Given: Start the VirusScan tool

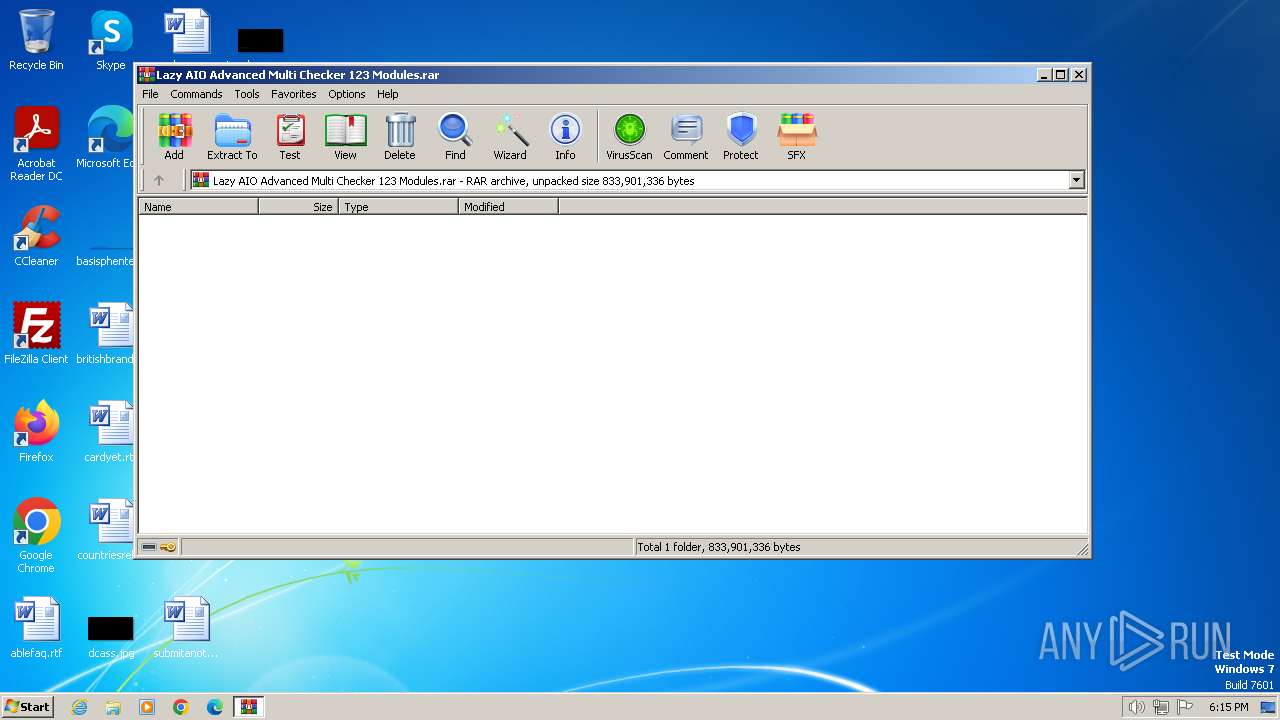Looking at the screenshot, I should click(x=629, y=136).
